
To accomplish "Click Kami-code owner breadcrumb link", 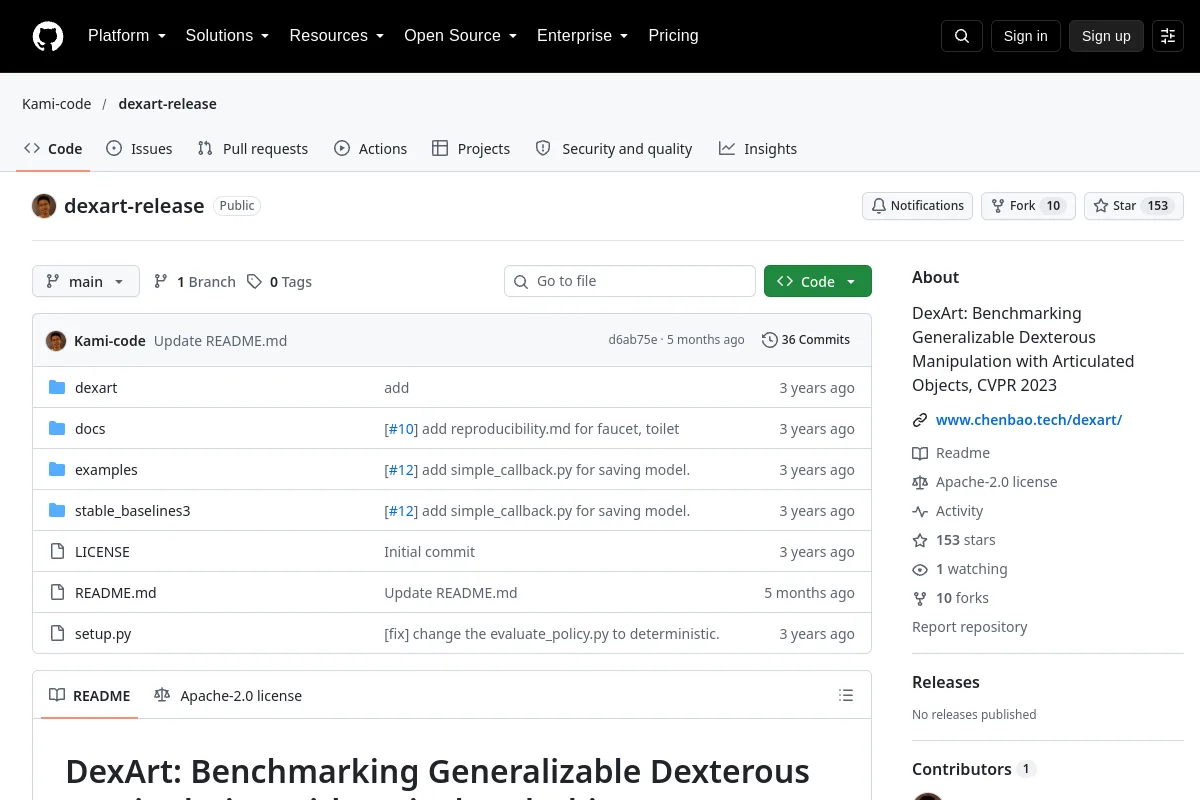I will point(57,104).
